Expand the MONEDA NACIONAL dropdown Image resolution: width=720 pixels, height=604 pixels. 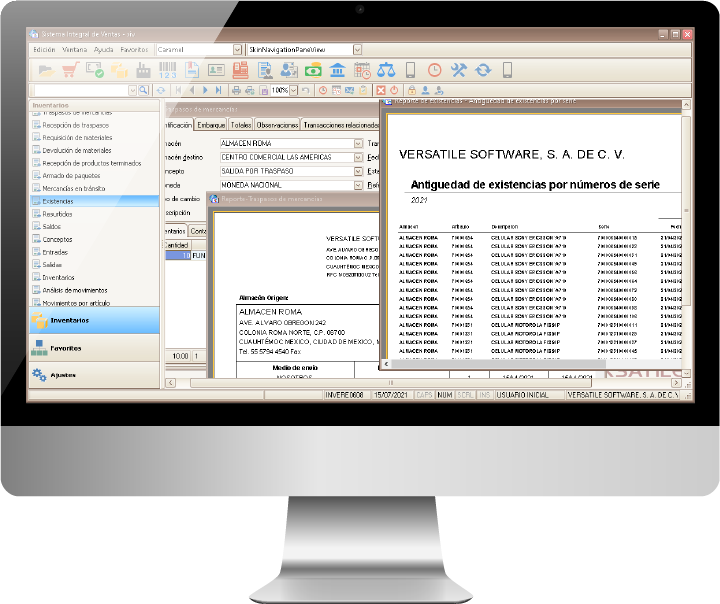(x=358, y=185)
